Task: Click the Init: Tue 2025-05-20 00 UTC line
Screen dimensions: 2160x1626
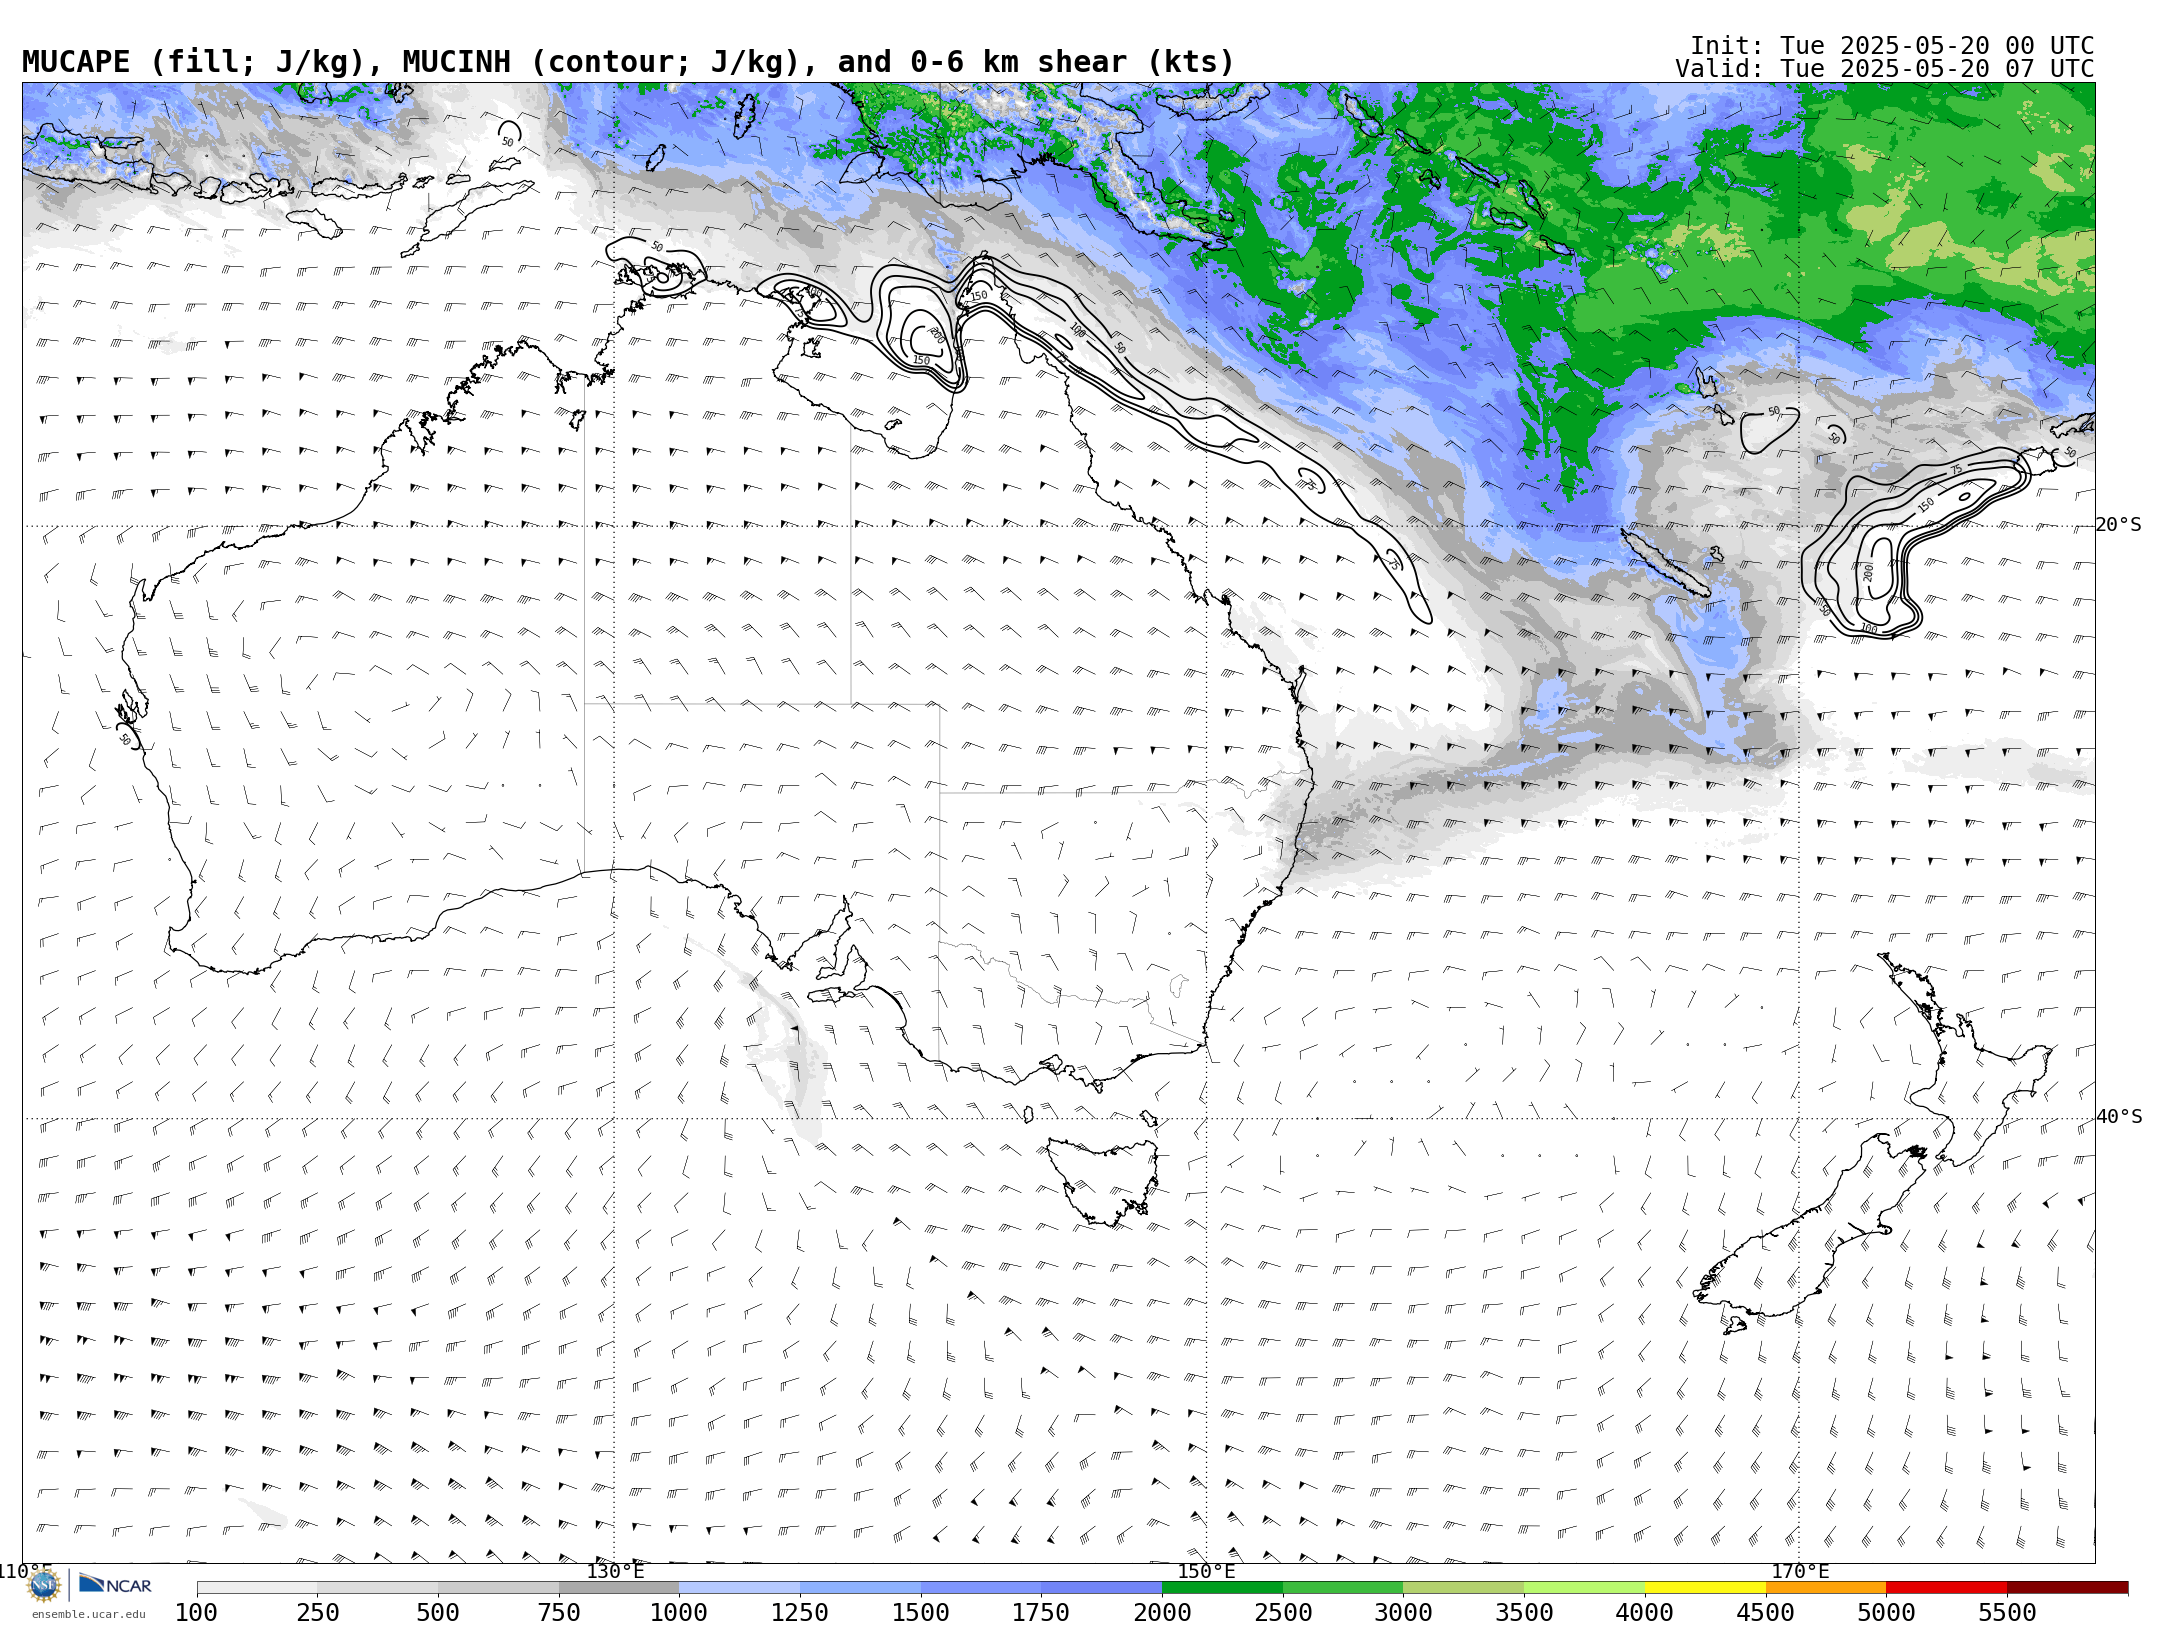Action: [x=1892, y=46]
